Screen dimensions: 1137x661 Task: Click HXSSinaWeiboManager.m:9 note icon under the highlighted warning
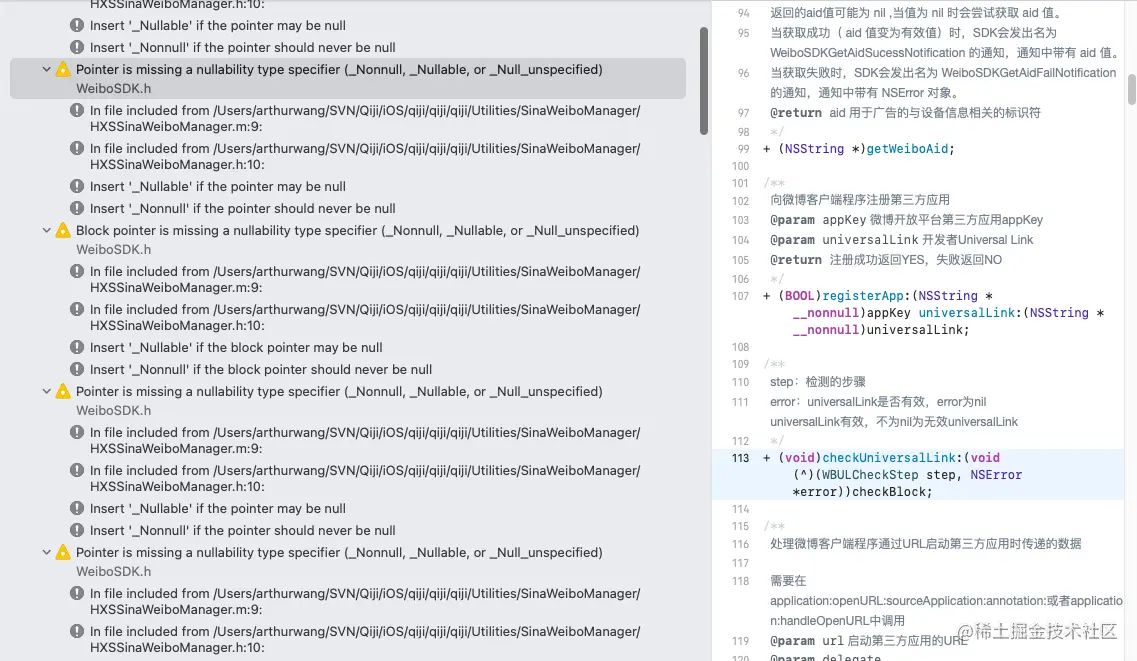(77, 110)
